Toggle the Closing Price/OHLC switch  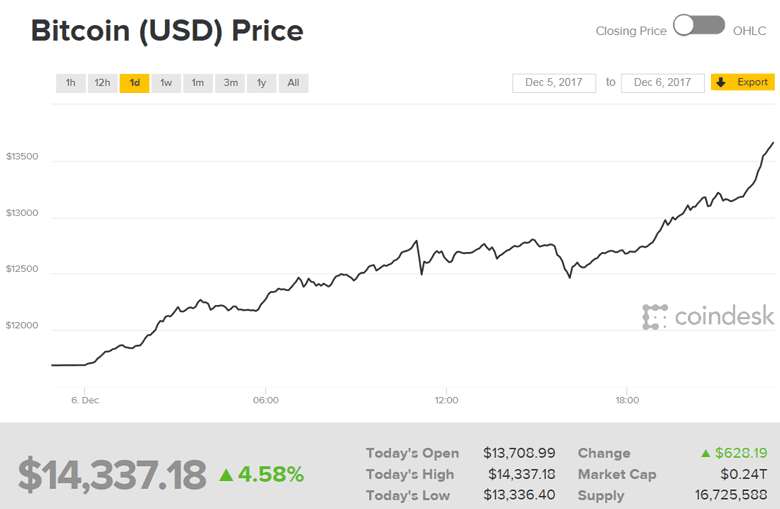pyautogui.click(x=698, y=27)
